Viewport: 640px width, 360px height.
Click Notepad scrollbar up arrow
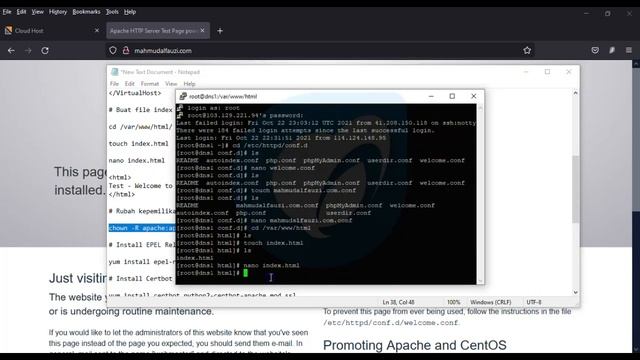point(575,93)
